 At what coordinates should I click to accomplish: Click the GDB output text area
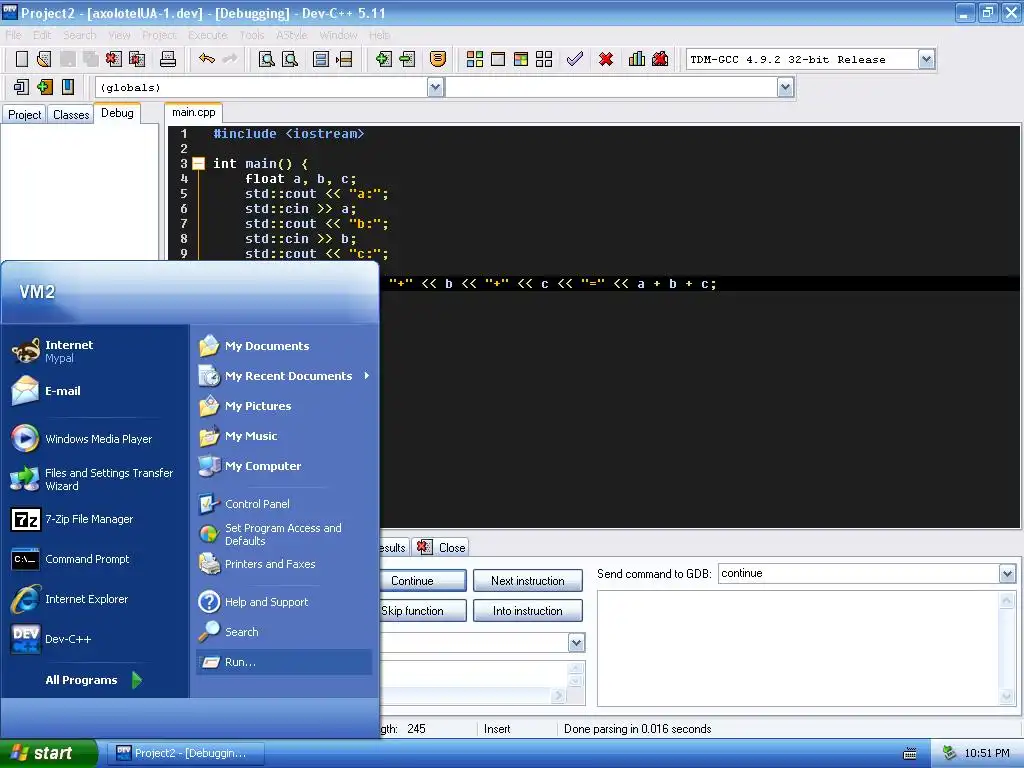pos(798,648)
